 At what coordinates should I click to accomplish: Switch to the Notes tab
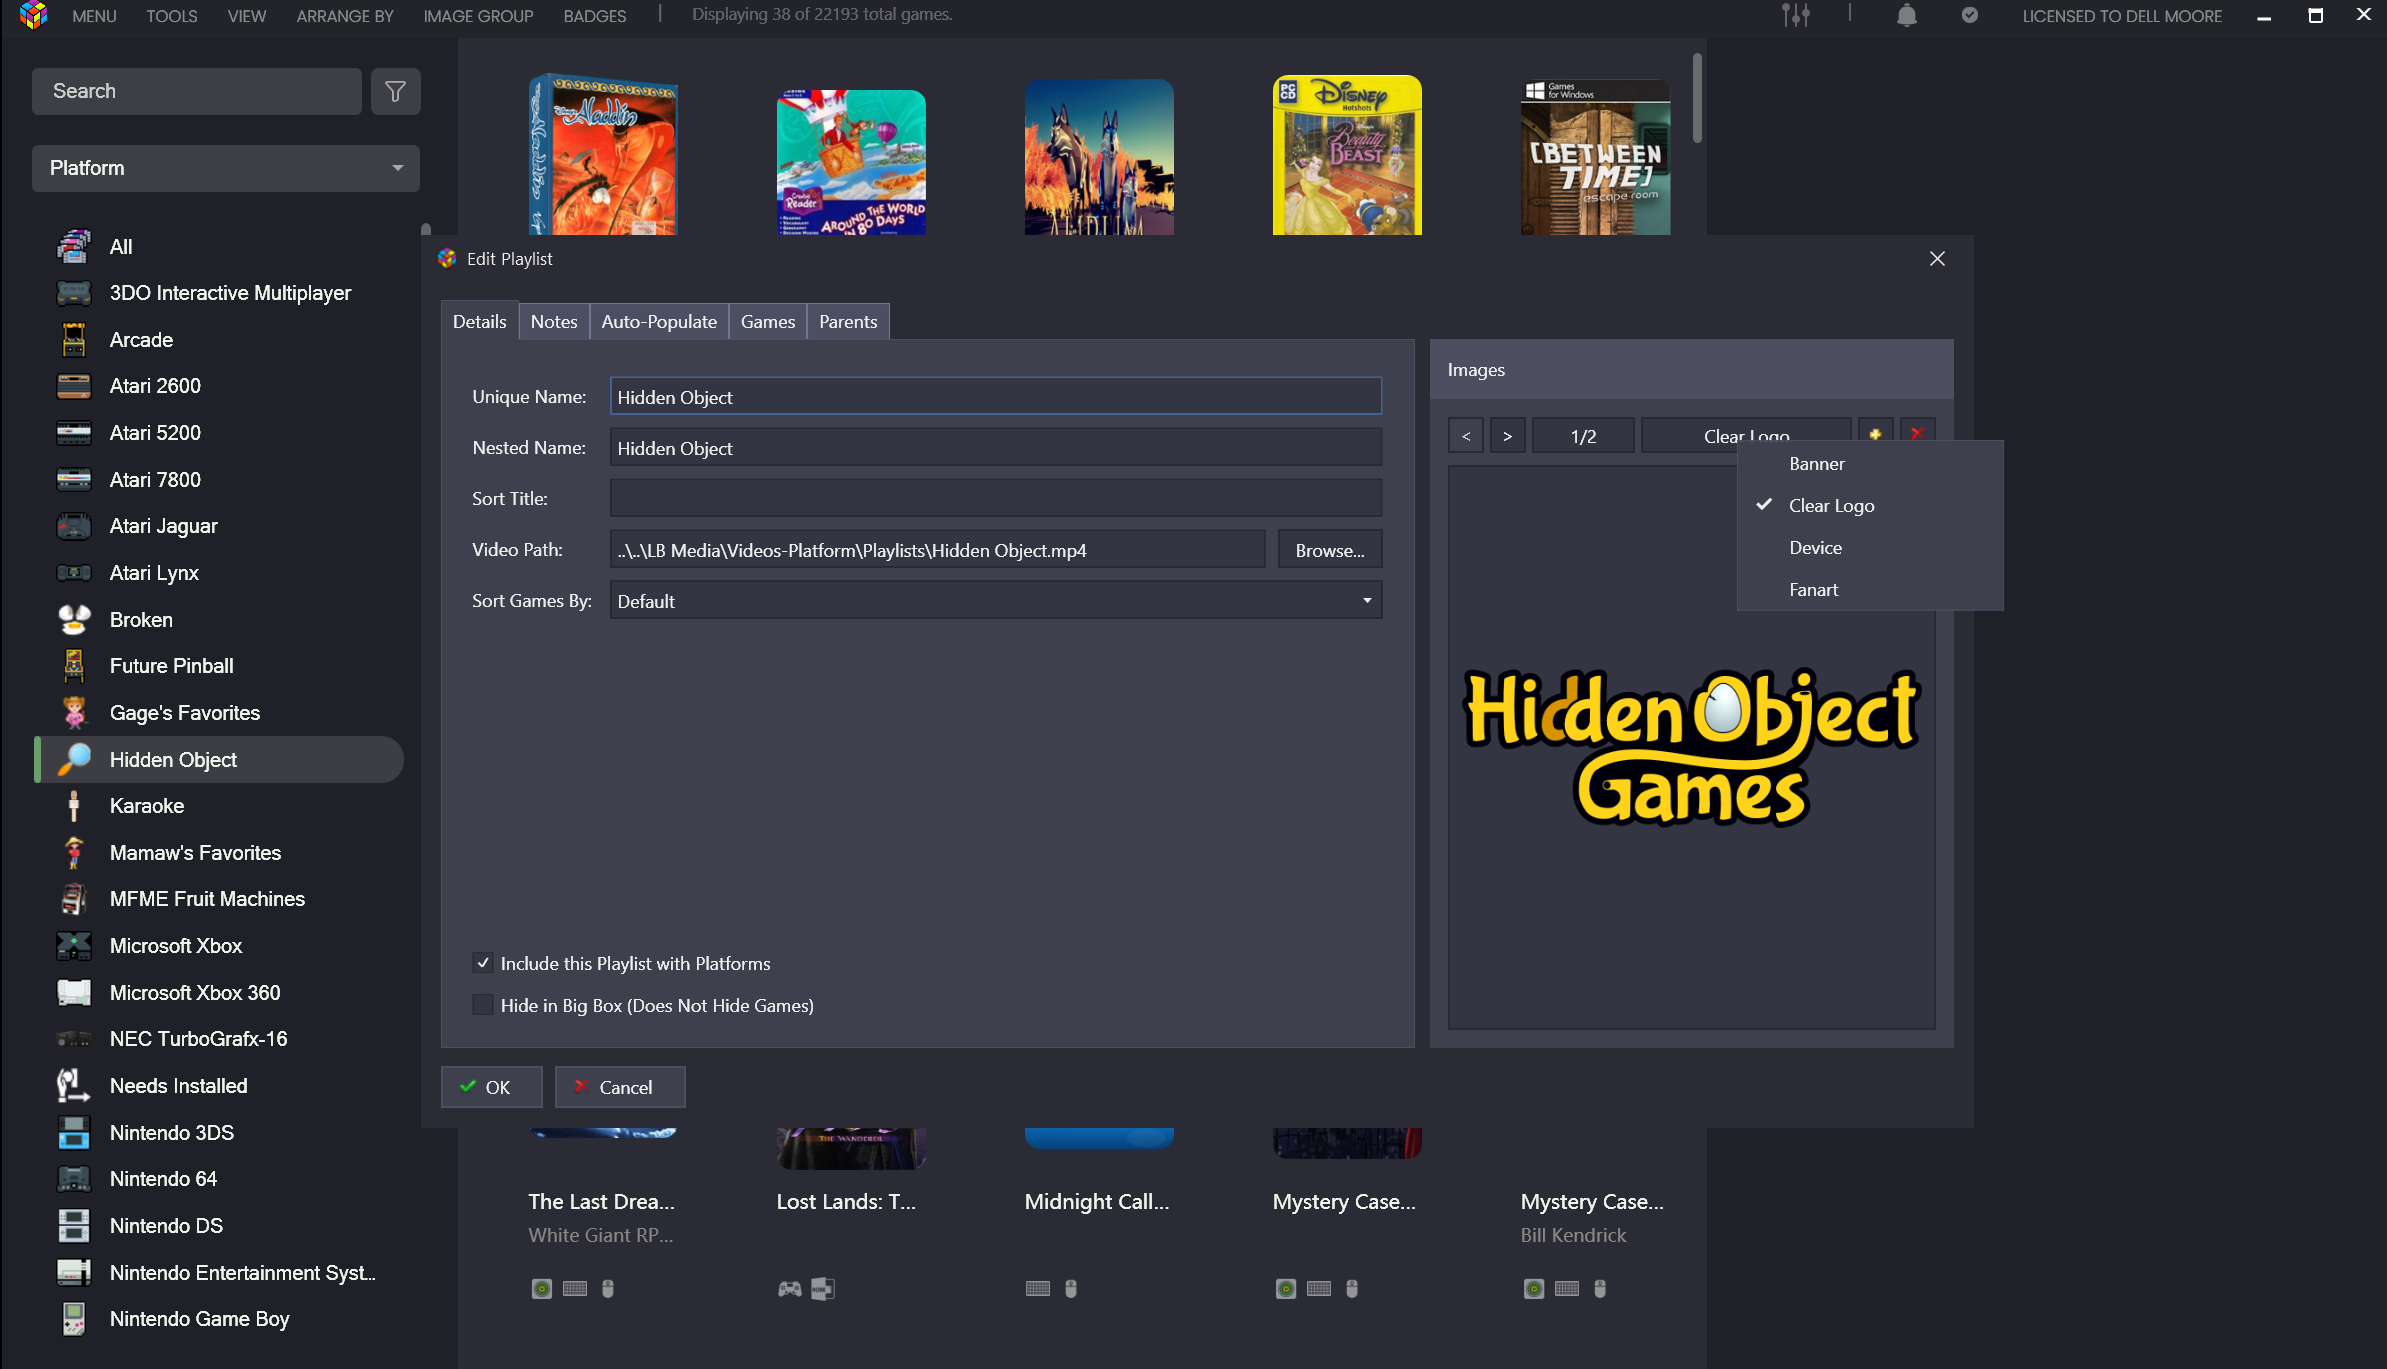[554, 321]
